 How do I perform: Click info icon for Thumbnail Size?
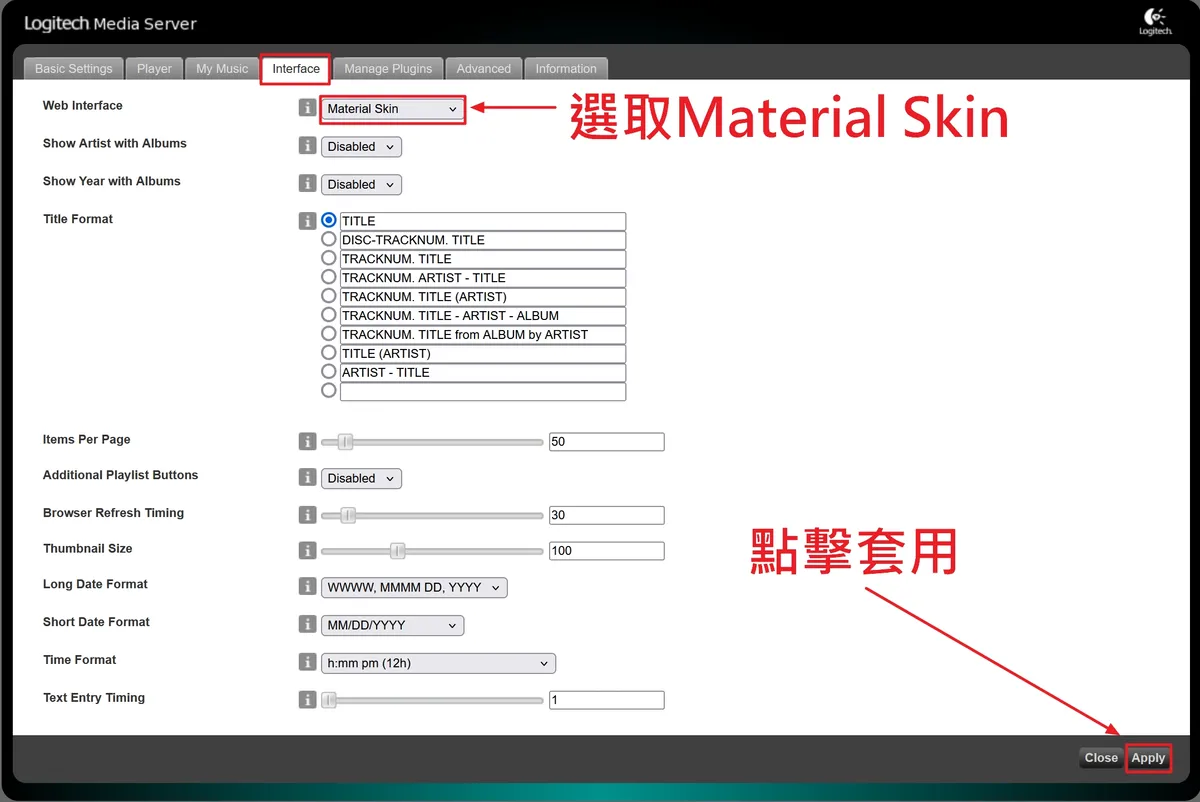307,550
